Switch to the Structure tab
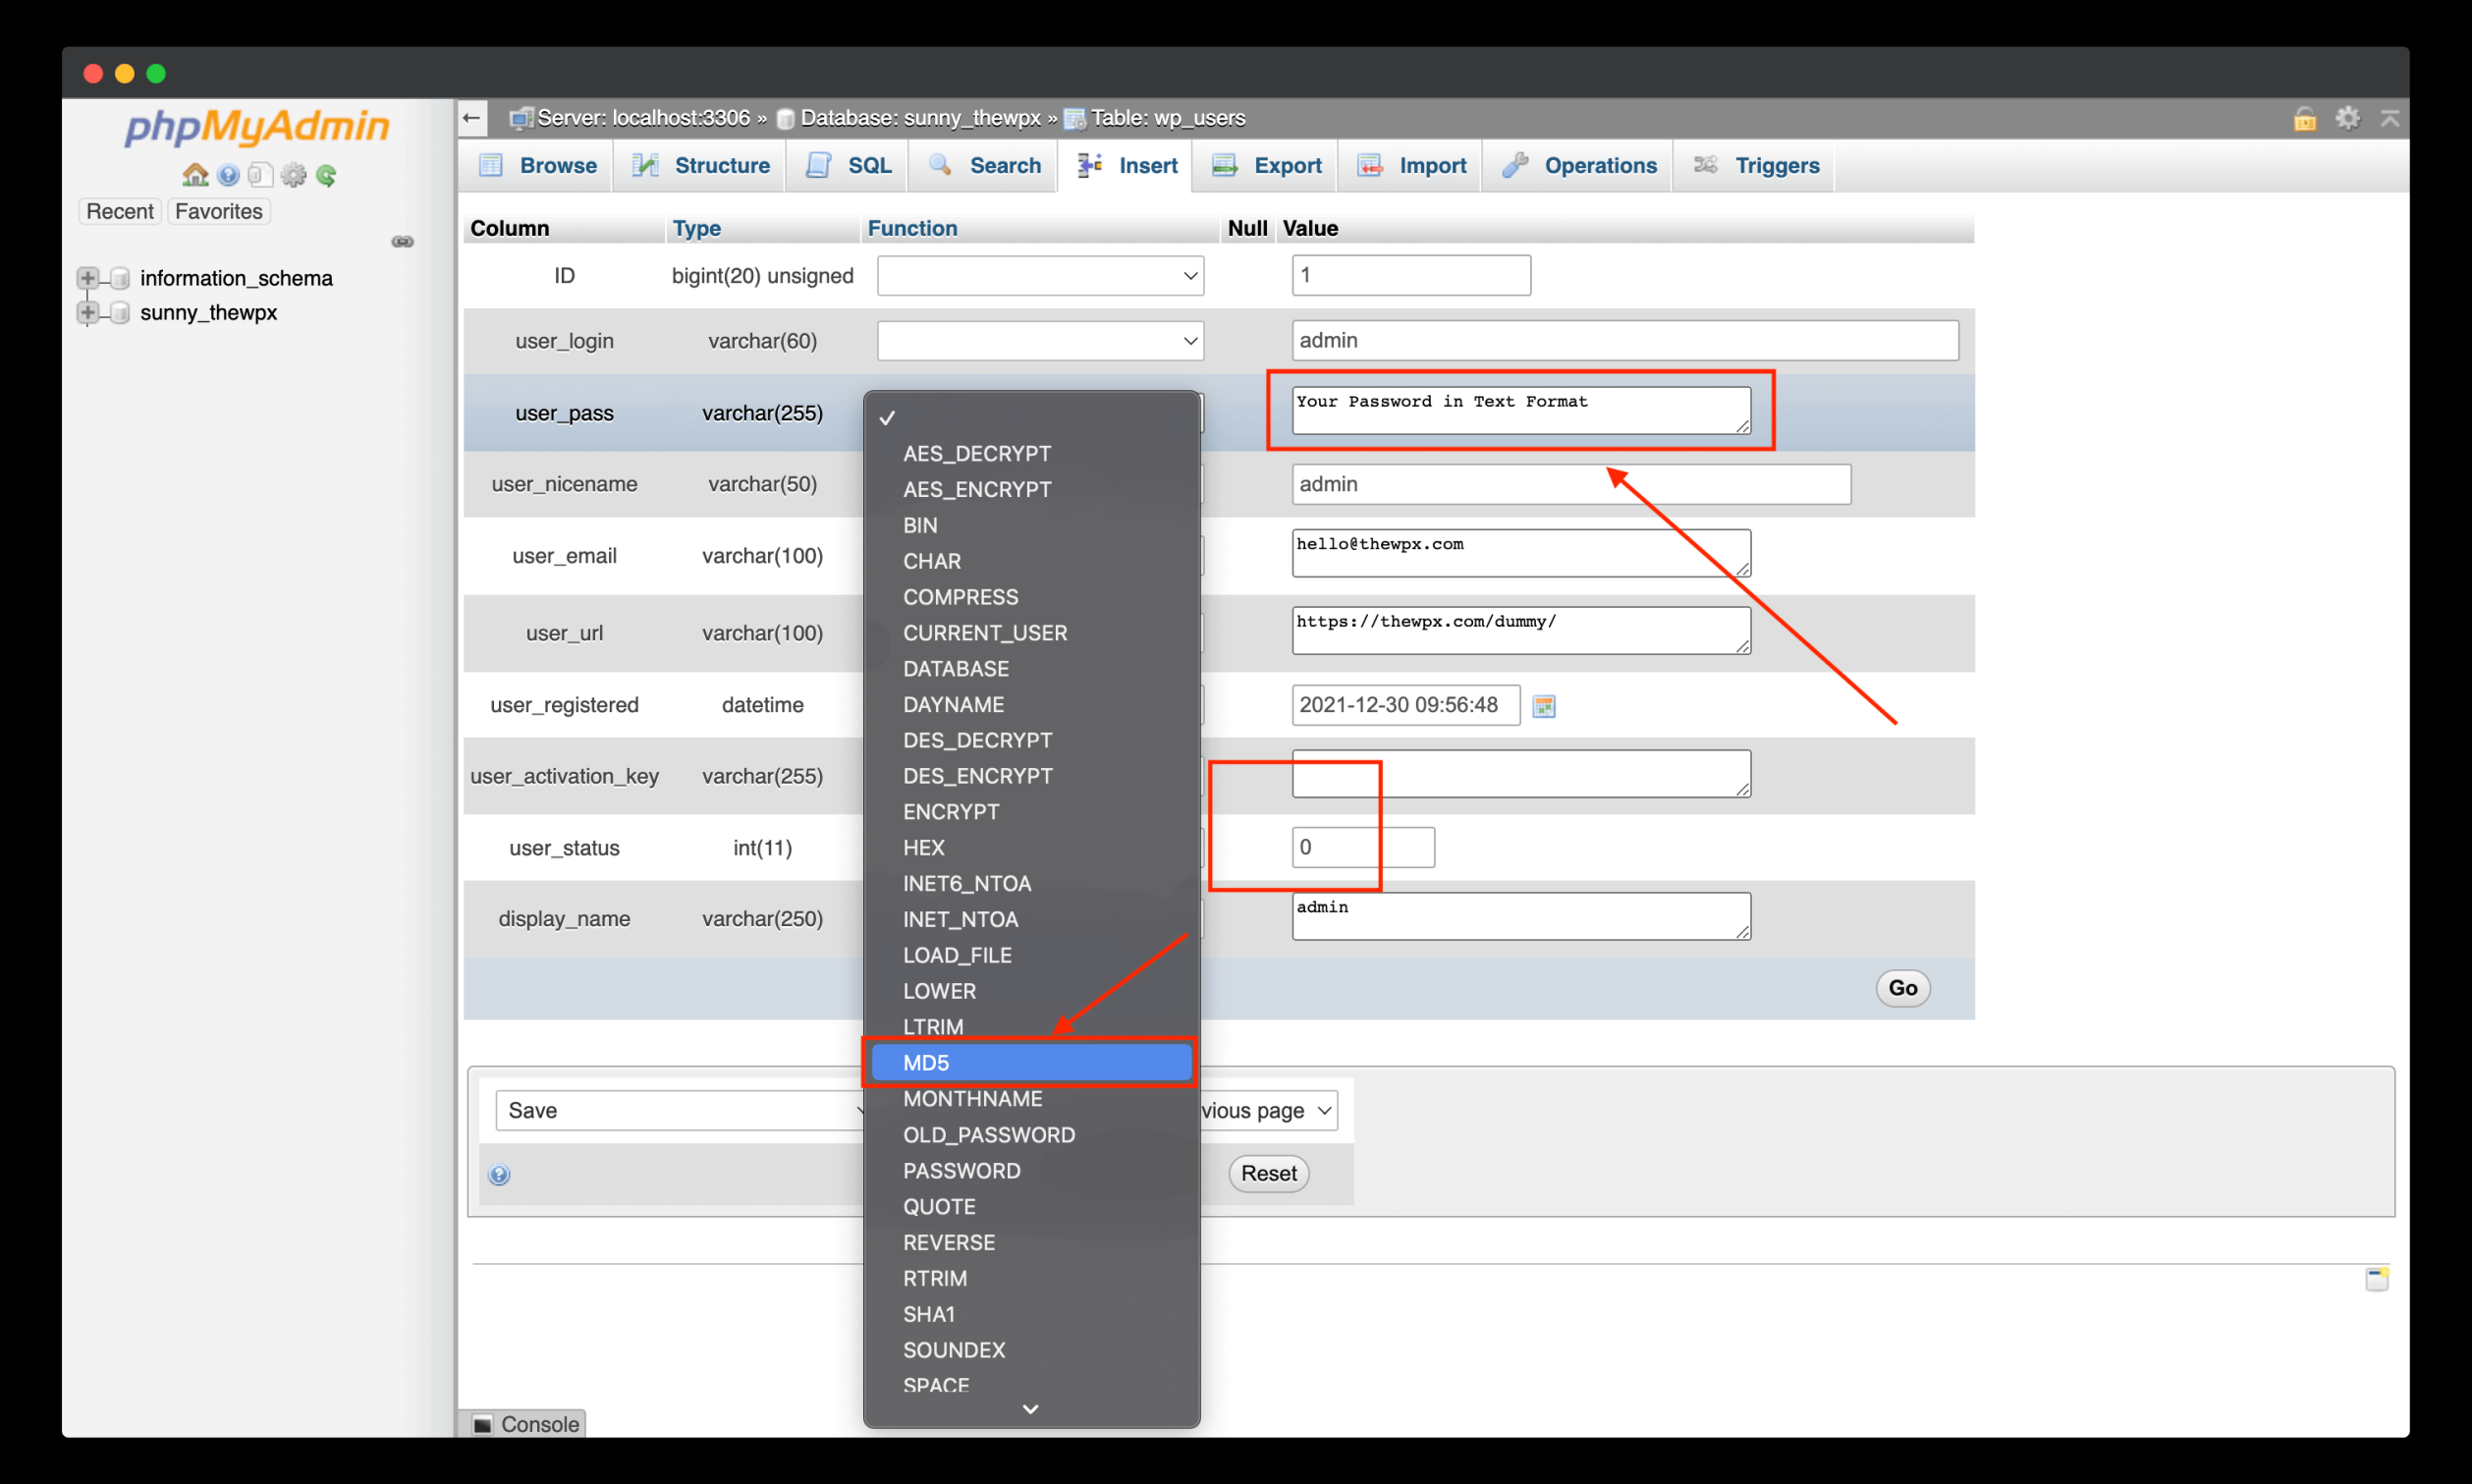The height and width of the screenshot is (1484, 2472). coord(701,165)
